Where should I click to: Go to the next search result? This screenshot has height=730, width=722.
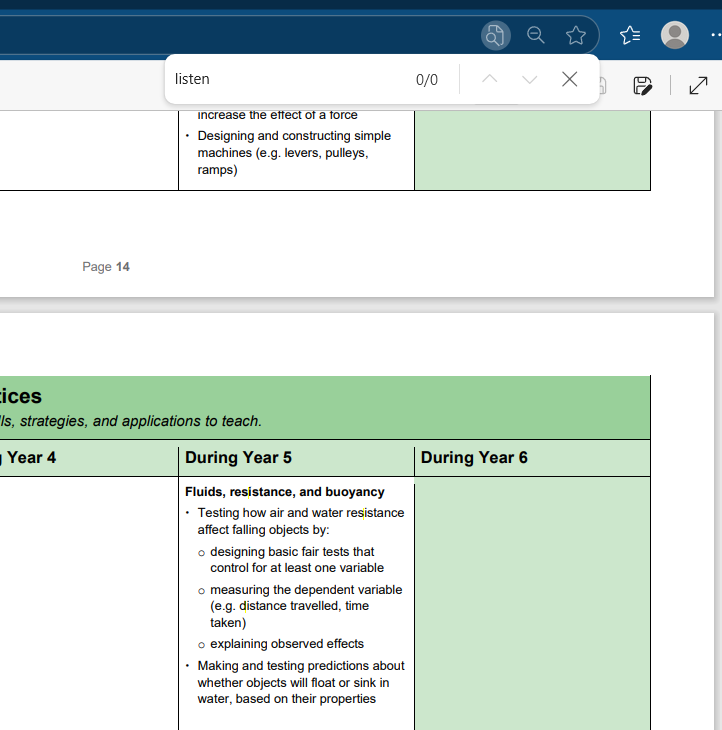point(530,79)
